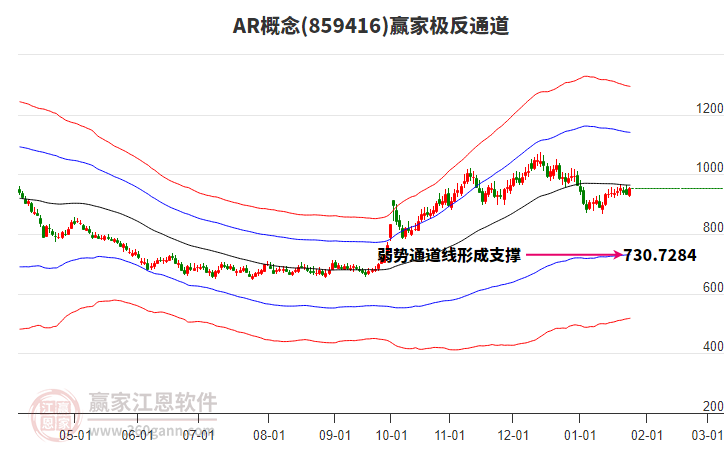726x450 pixels.
Task: Click the x-axis date label 05-01
Action: point(75,435)
